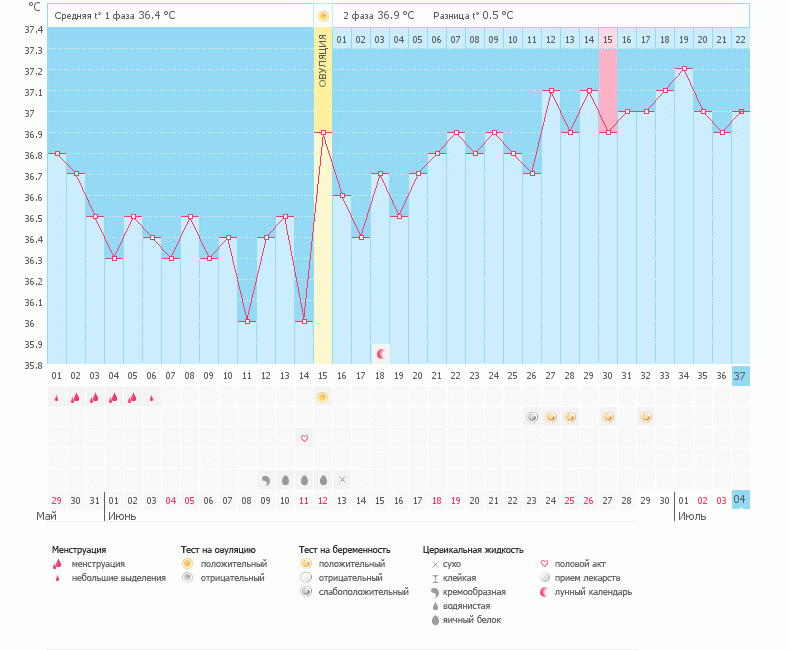This screenshot has height=650, width=788.
Task: Click the yellow ОВУЛЯЦИЯ column label
Action: [x=322, y=62]
